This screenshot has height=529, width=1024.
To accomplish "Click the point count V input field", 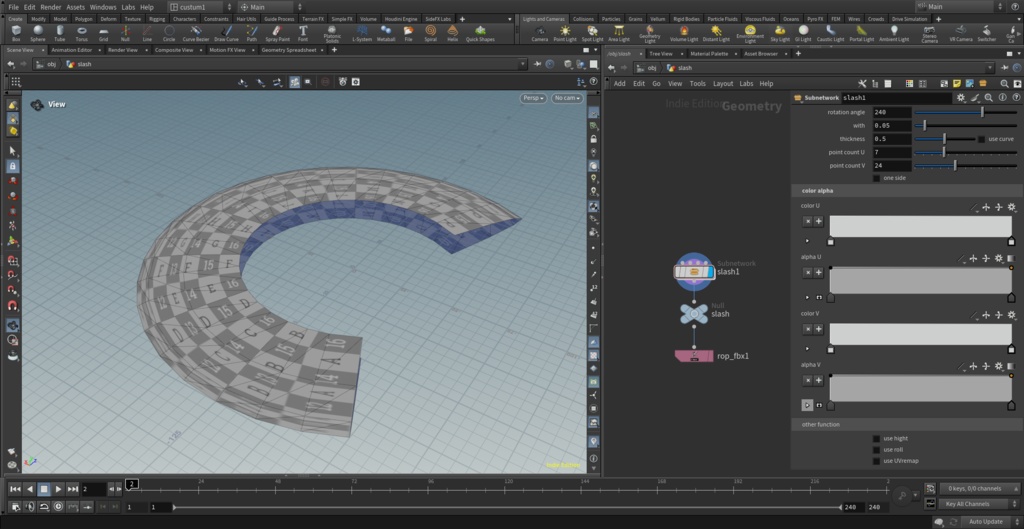I will (x=891, y=165).
